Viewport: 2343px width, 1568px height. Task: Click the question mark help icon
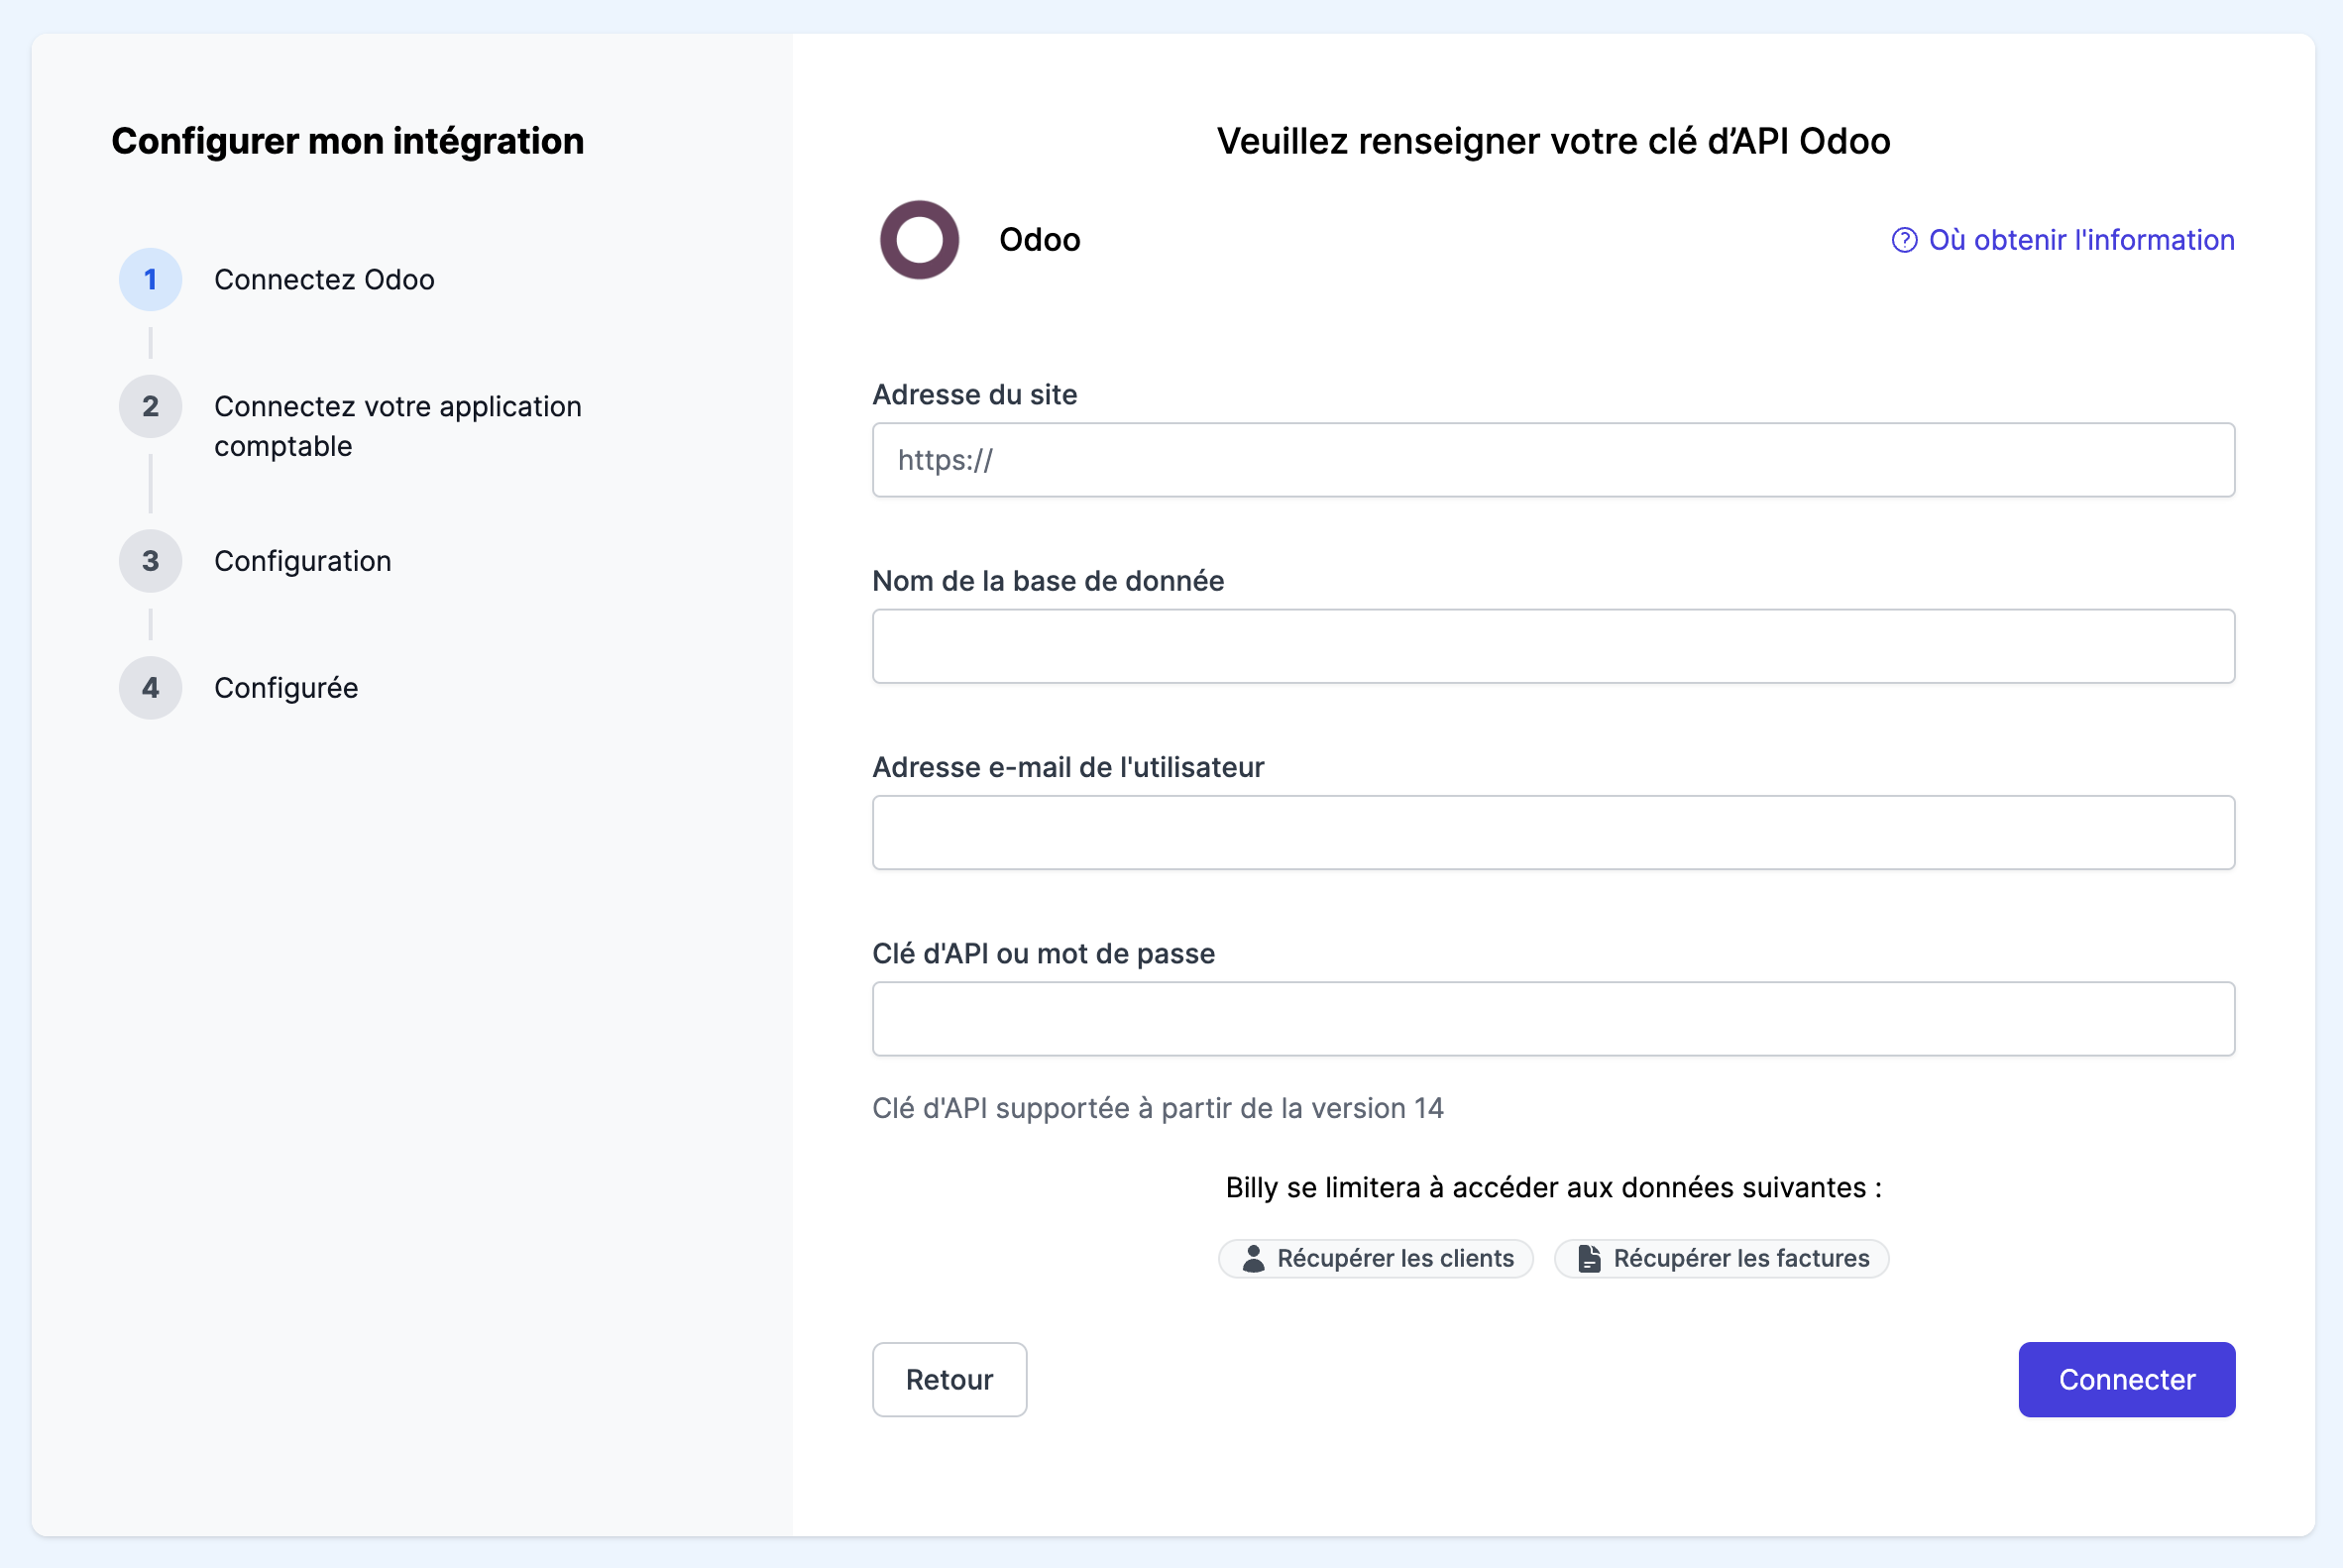[1904, 240]
